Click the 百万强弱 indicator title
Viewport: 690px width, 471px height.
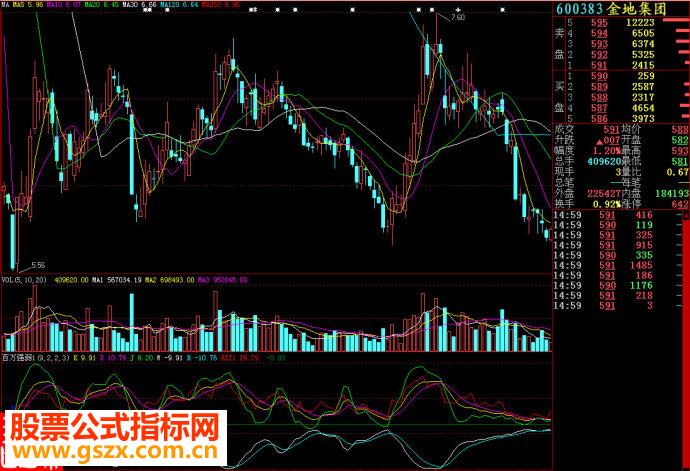36,358
